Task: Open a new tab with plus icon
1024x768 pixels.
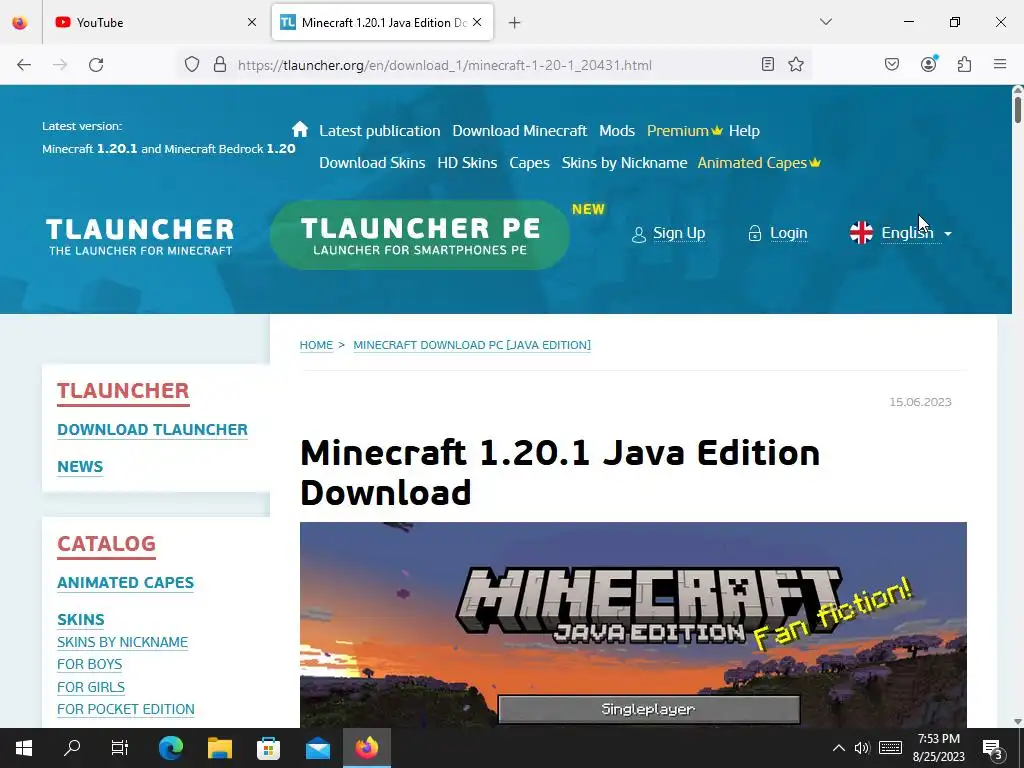Action: (x=515, y=23)
